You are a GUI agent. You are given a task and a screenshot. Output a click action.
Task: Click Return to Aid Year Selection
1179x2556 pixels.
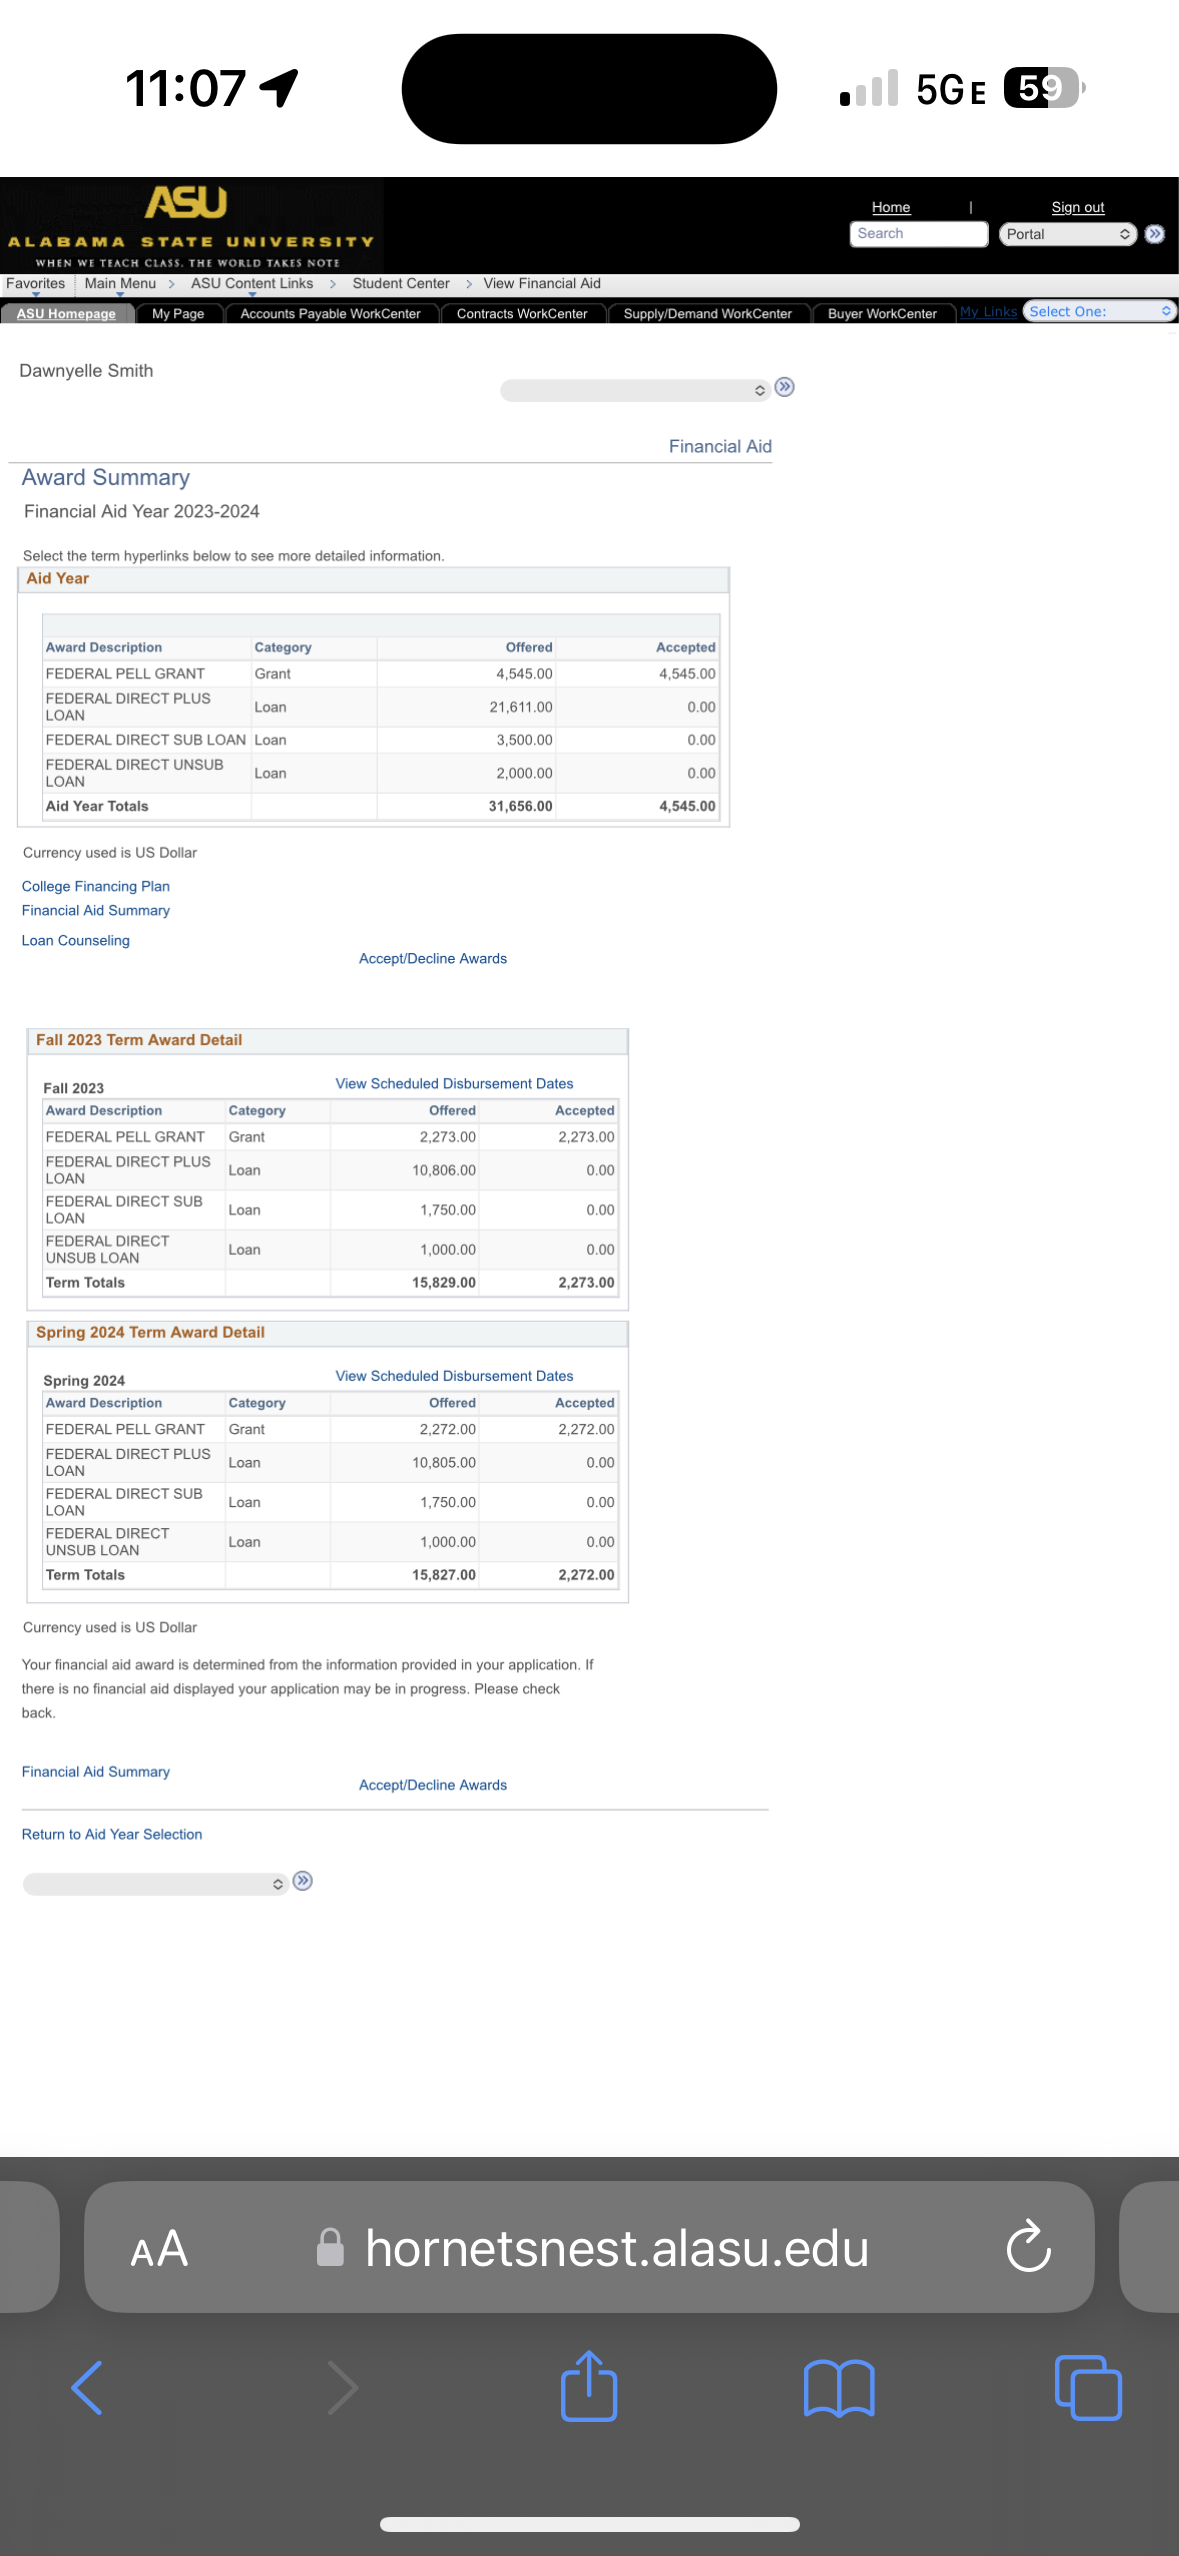[x=112, y=1834]
